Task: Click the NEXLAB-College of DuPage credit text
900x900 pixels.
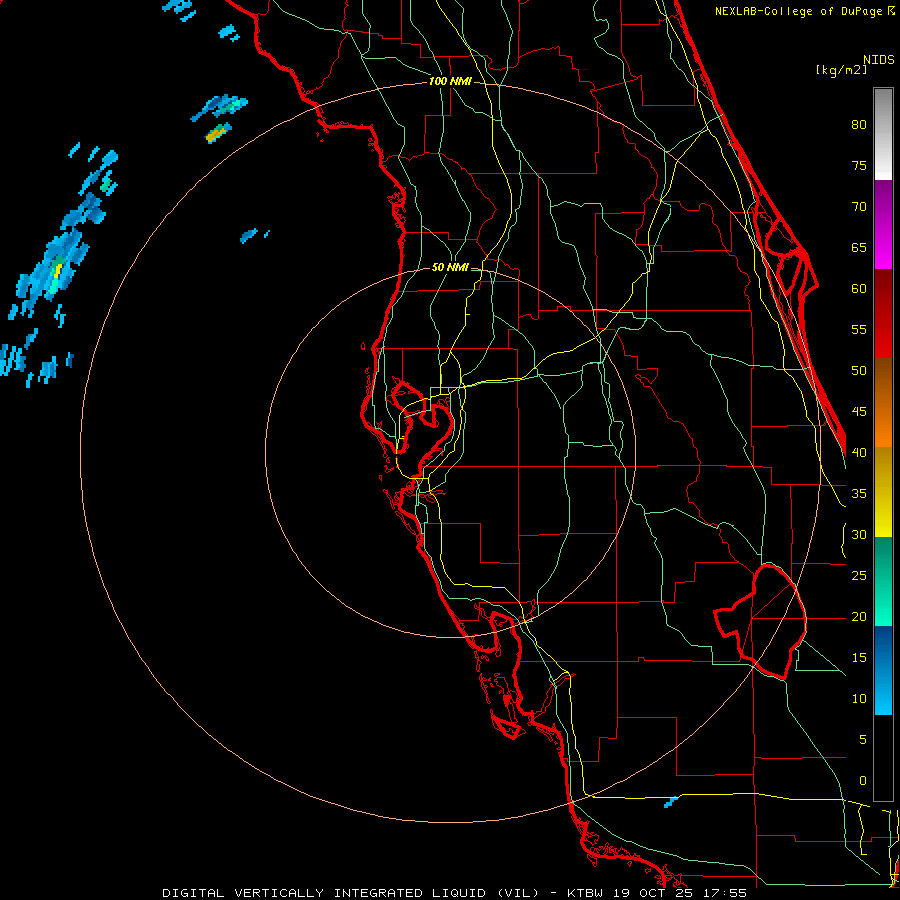Action: [x=800, y=11]
